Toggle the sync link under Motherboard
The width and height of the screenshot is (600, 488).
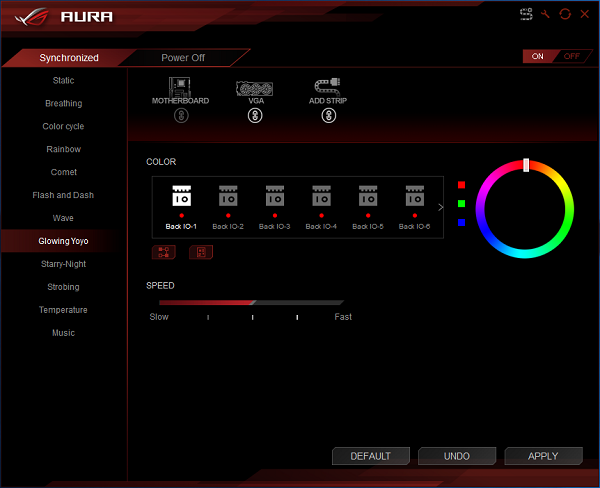181,116
